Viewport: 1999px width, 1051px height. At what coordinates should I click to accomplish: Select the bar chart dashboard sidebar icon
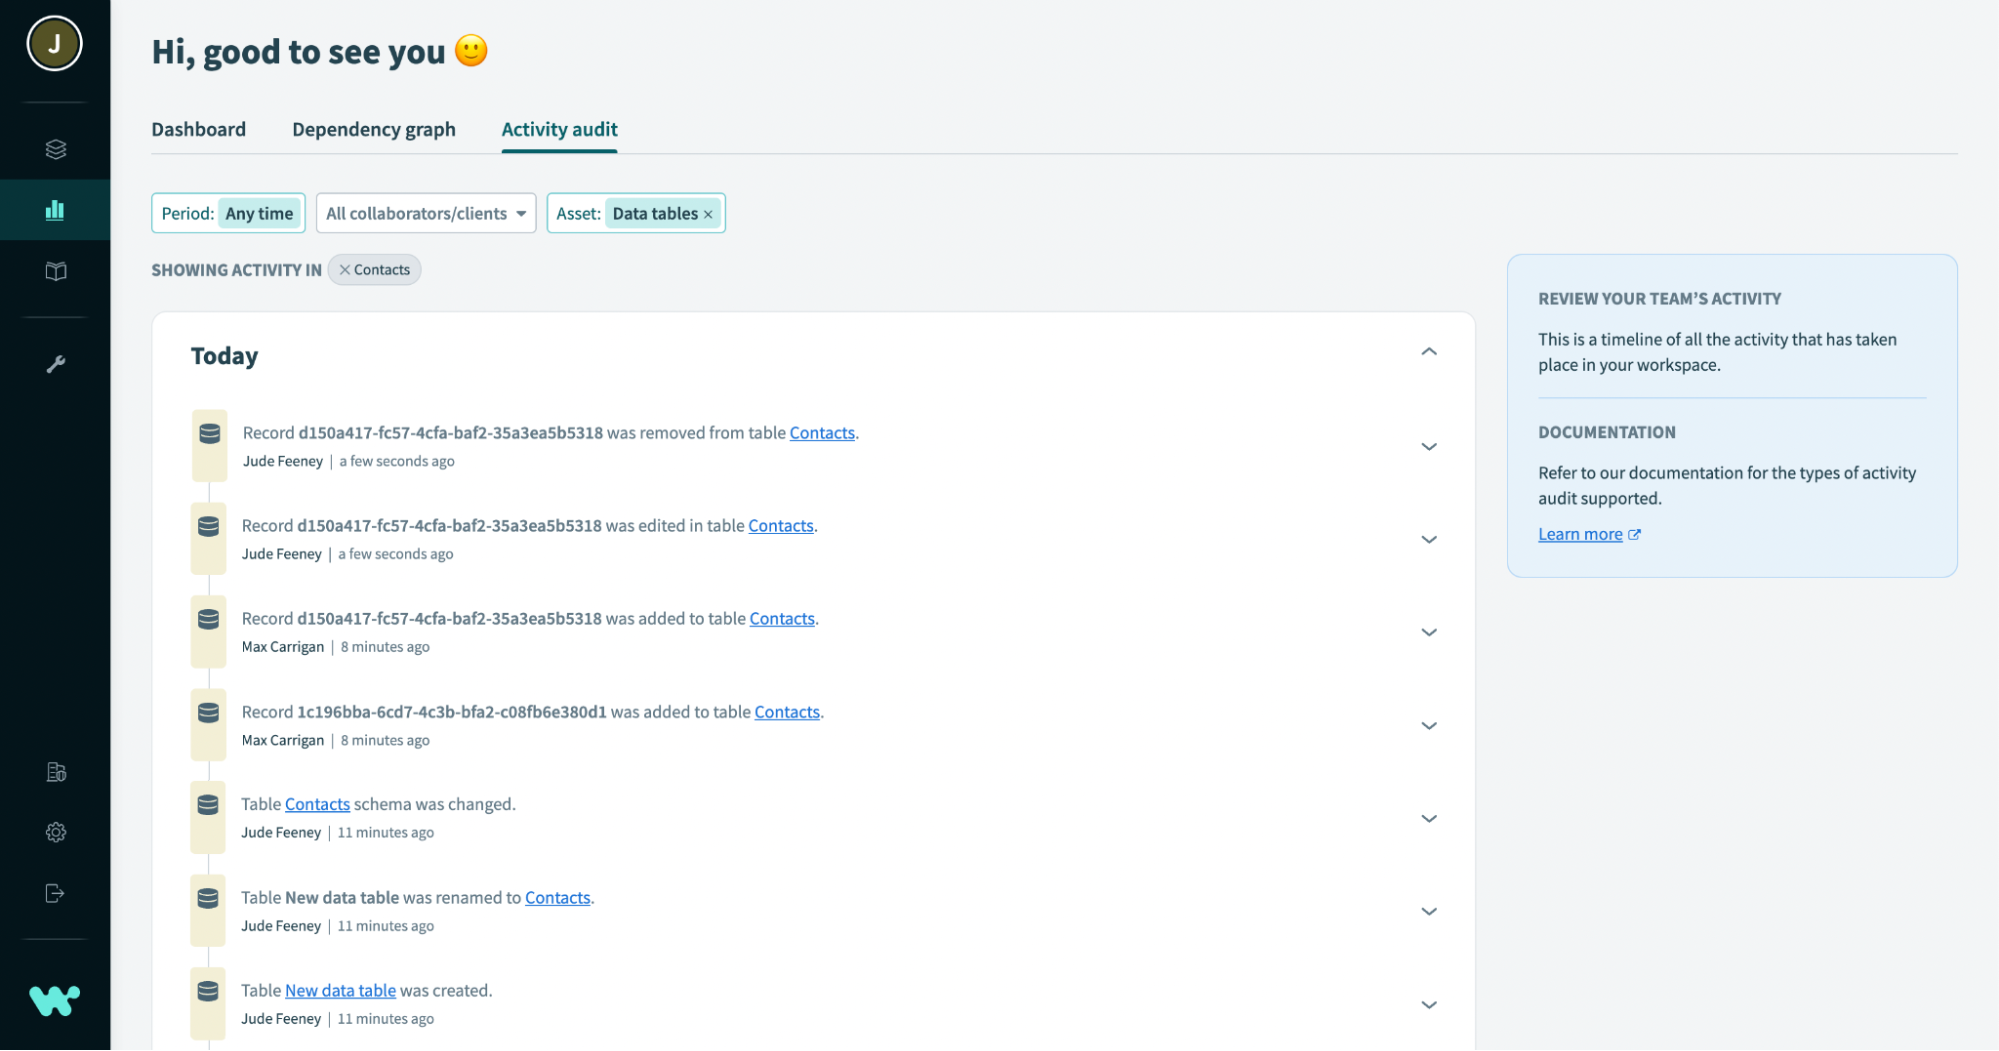click(x=55, y=210)
